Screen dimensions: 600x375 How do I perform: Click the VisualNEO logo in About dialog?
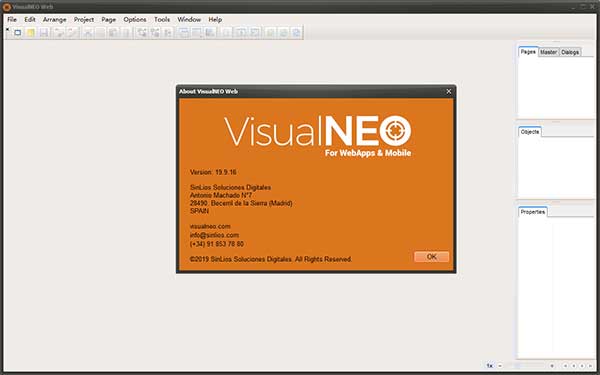coord(317,136)
